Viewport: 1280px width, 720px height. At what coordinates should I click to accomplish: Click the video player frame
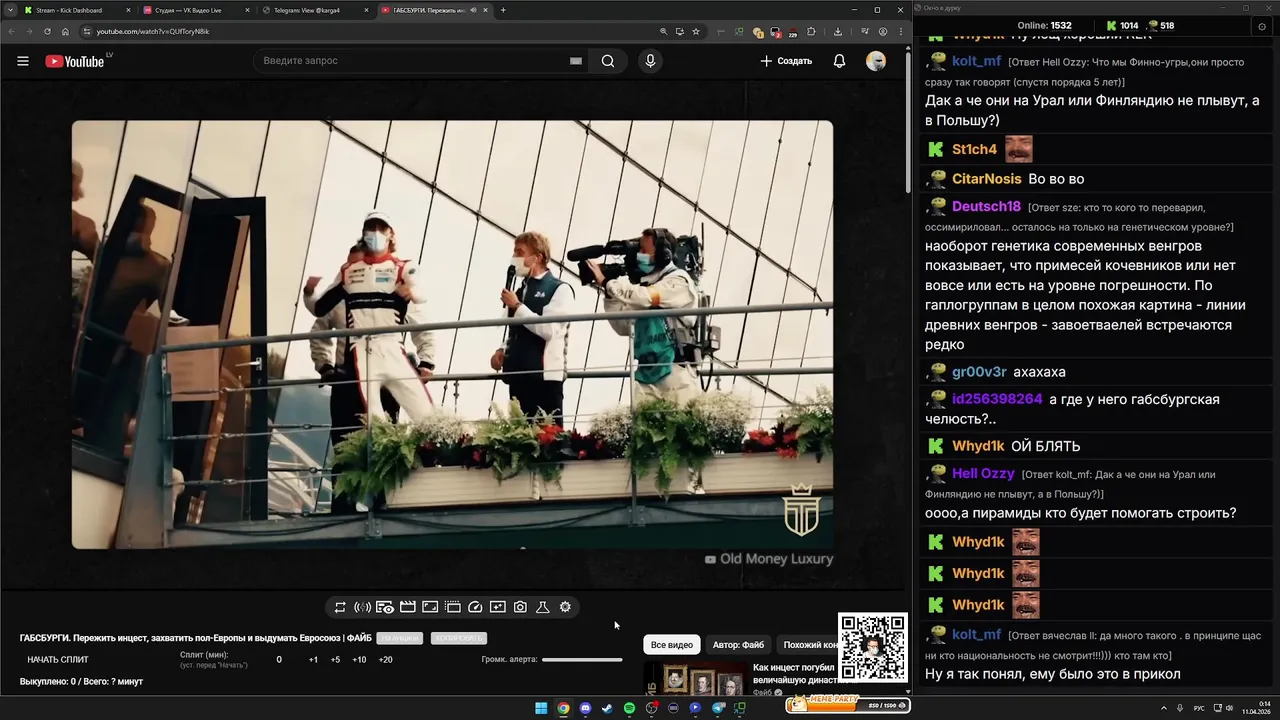(452, 335)
